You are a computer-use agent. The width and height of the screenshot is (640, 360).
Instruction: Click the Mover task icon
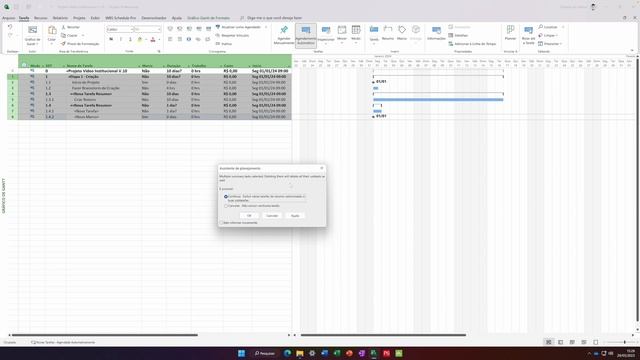pos(342,30)
